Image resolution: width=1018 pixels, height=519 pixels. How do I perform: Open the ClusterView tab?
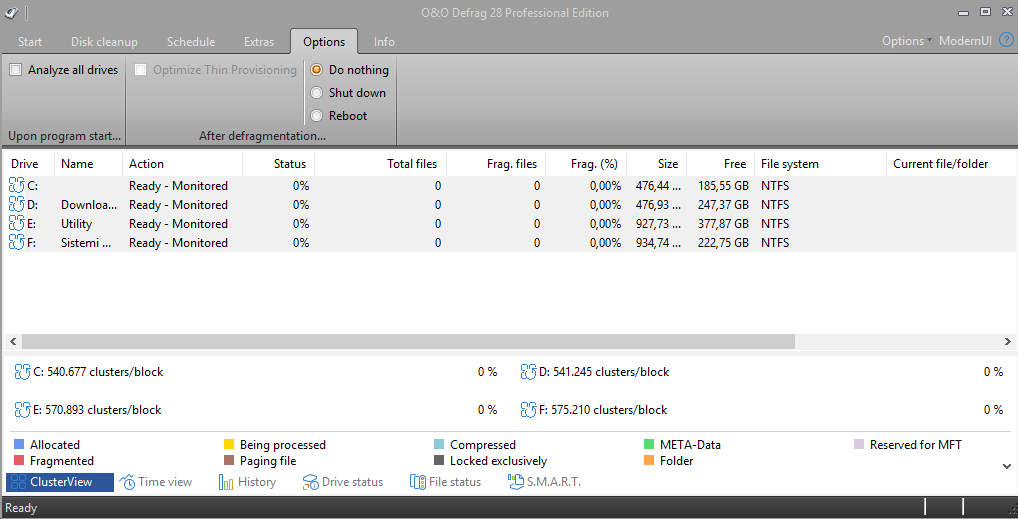pos(60,482)
